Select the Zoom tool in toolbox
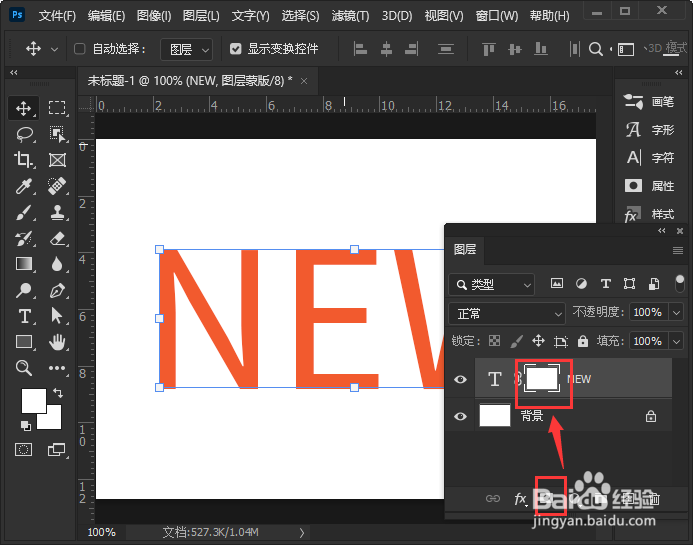The width and height of the screenshot is (693, 545). click(23, 368)
